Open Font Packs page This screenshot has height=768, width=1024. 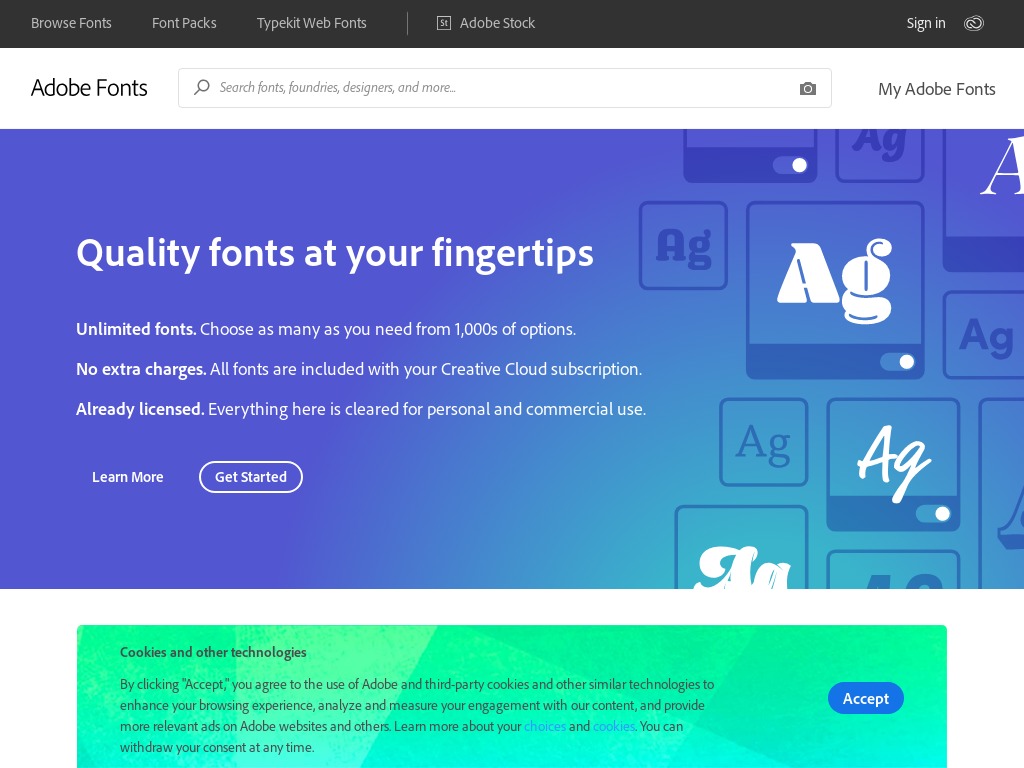[184, 23]
